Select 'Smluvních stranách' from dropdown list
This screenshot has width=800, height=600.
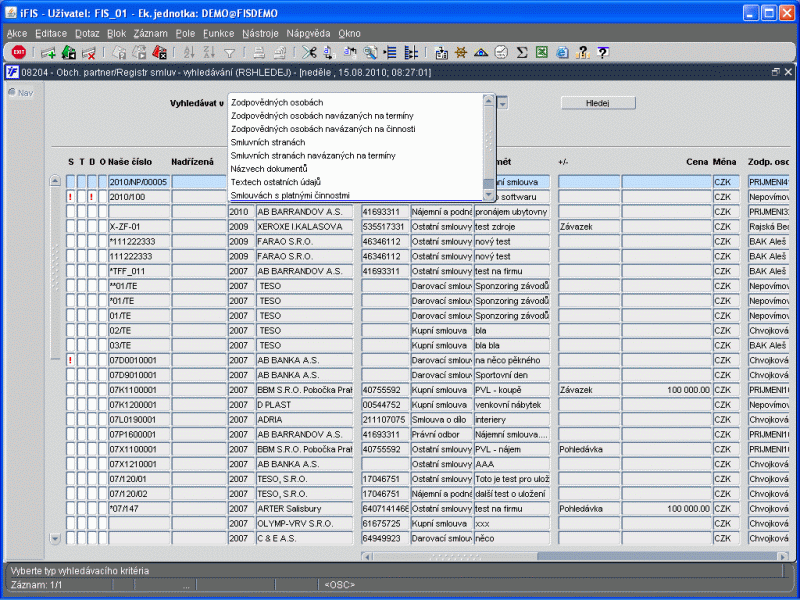267,142
